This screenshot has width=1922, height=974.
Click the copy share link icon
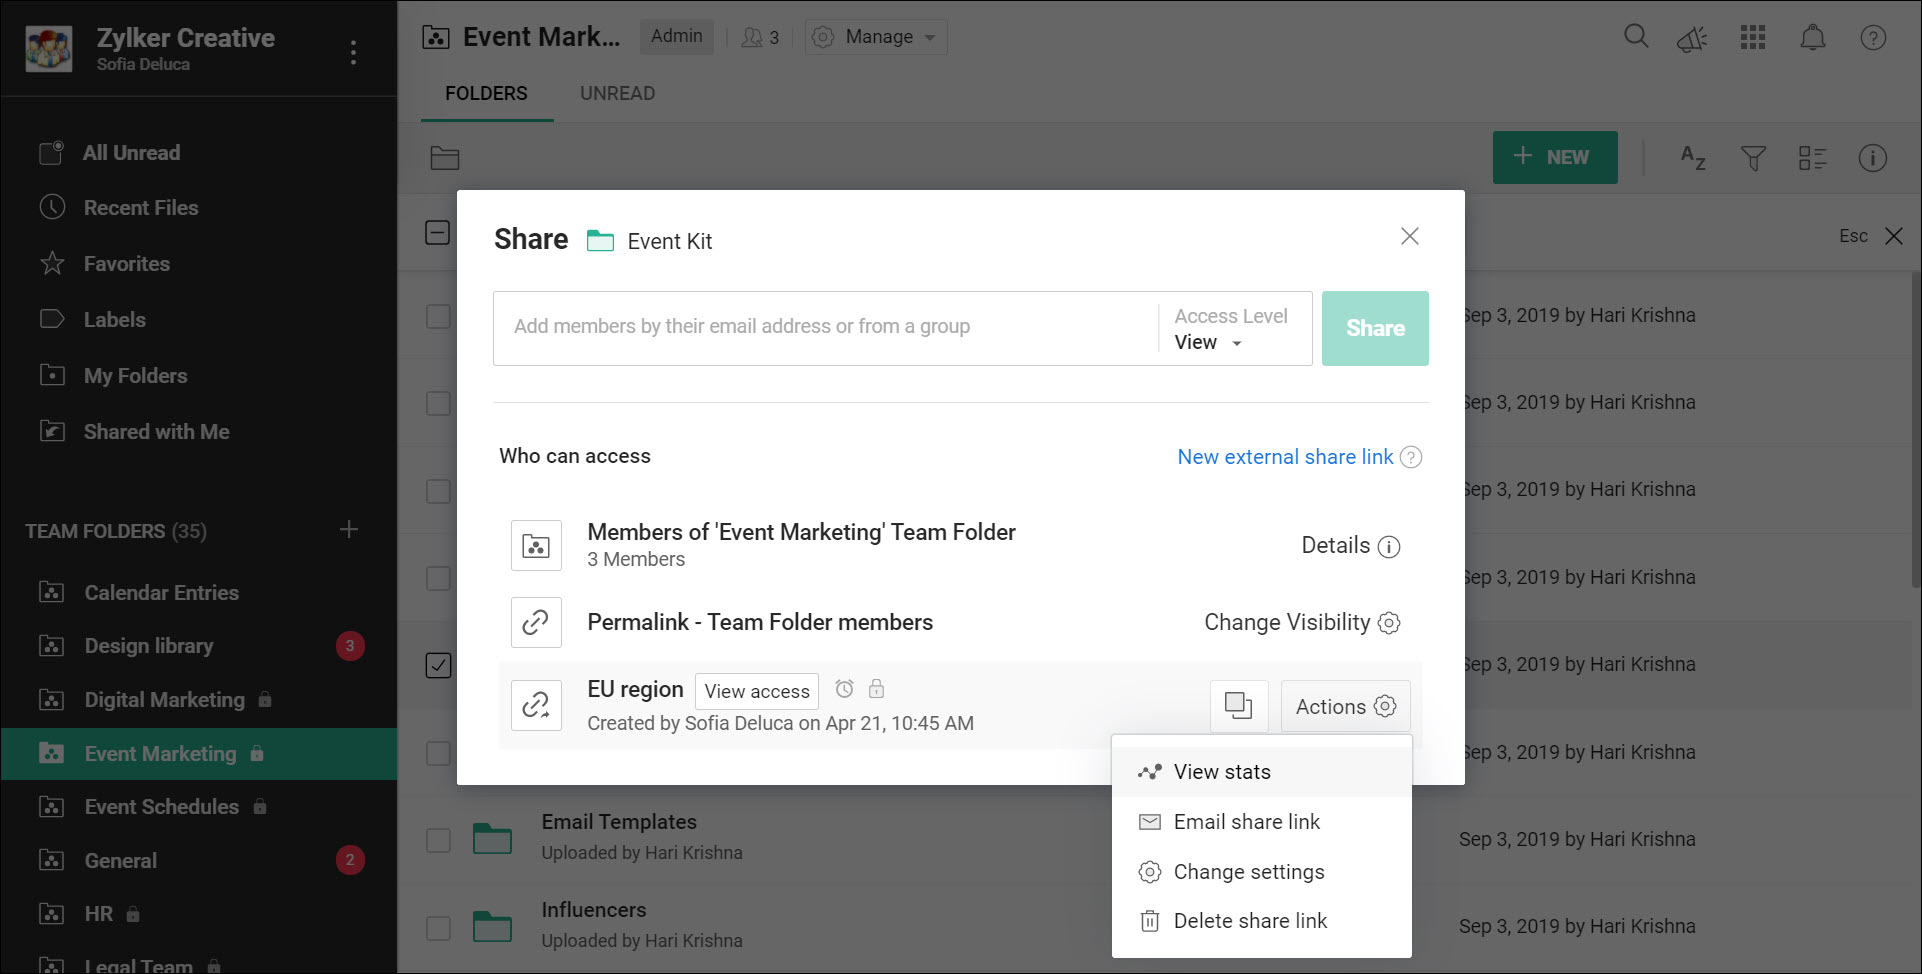pos(1238,706)
